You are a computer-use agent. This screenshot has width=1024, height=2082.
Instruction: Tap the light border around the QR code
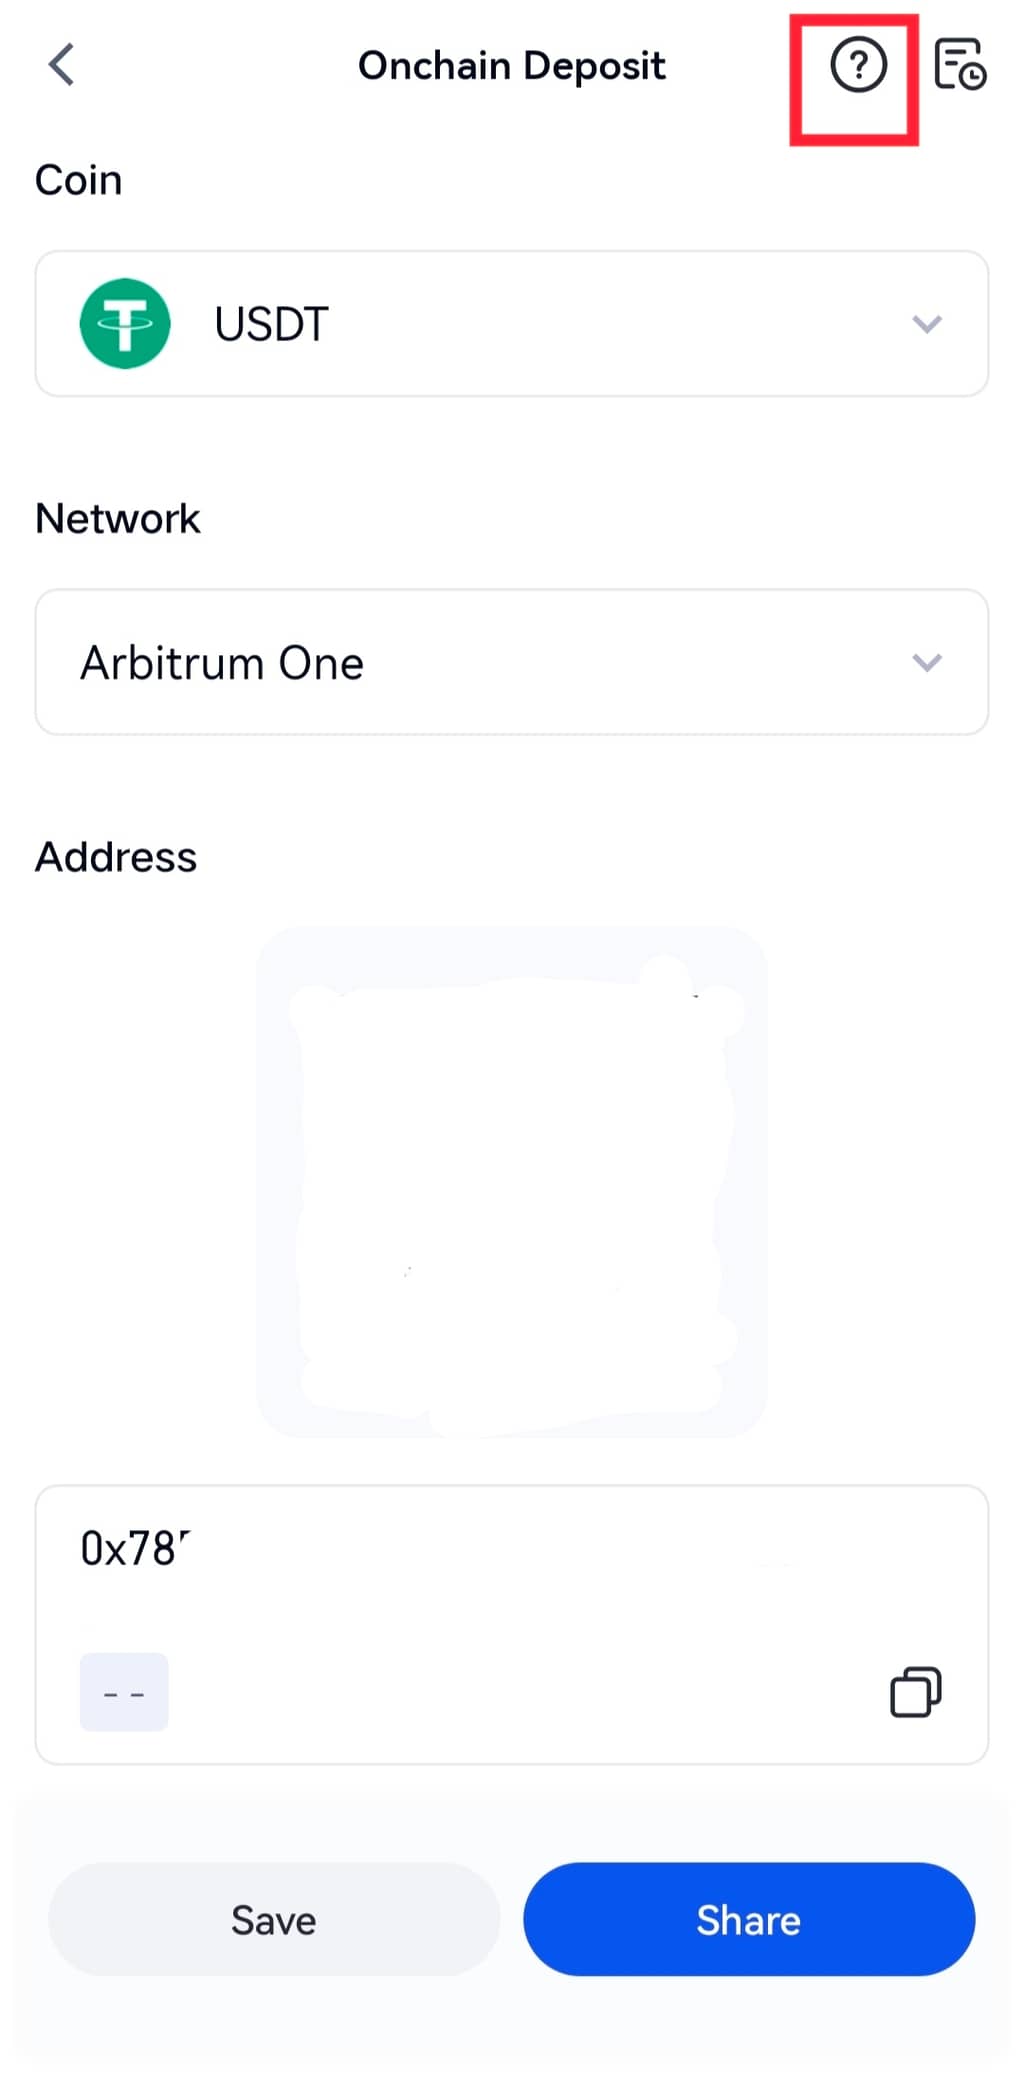click(x=274, y=1180)
